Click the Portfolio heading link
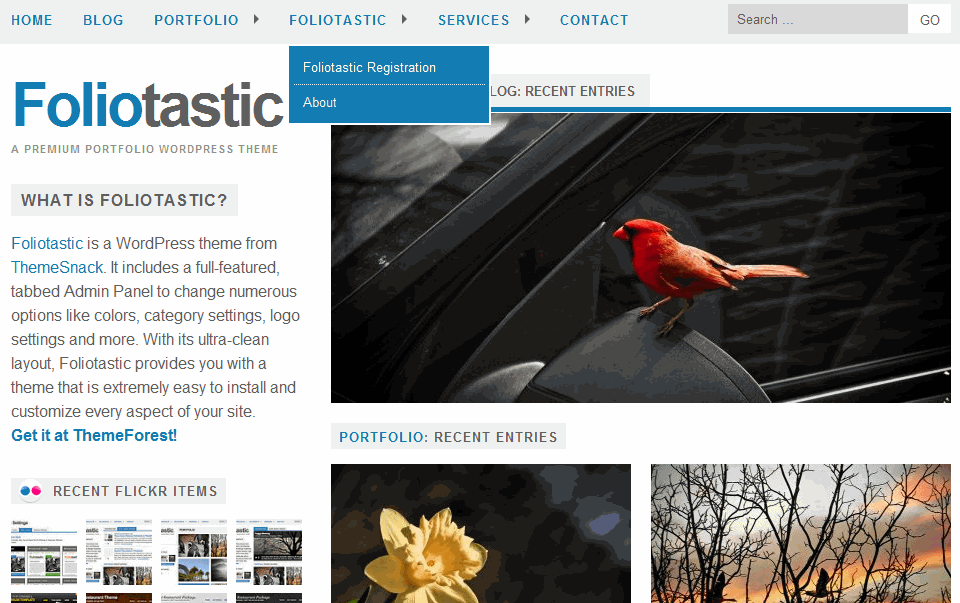 point(381,437)
